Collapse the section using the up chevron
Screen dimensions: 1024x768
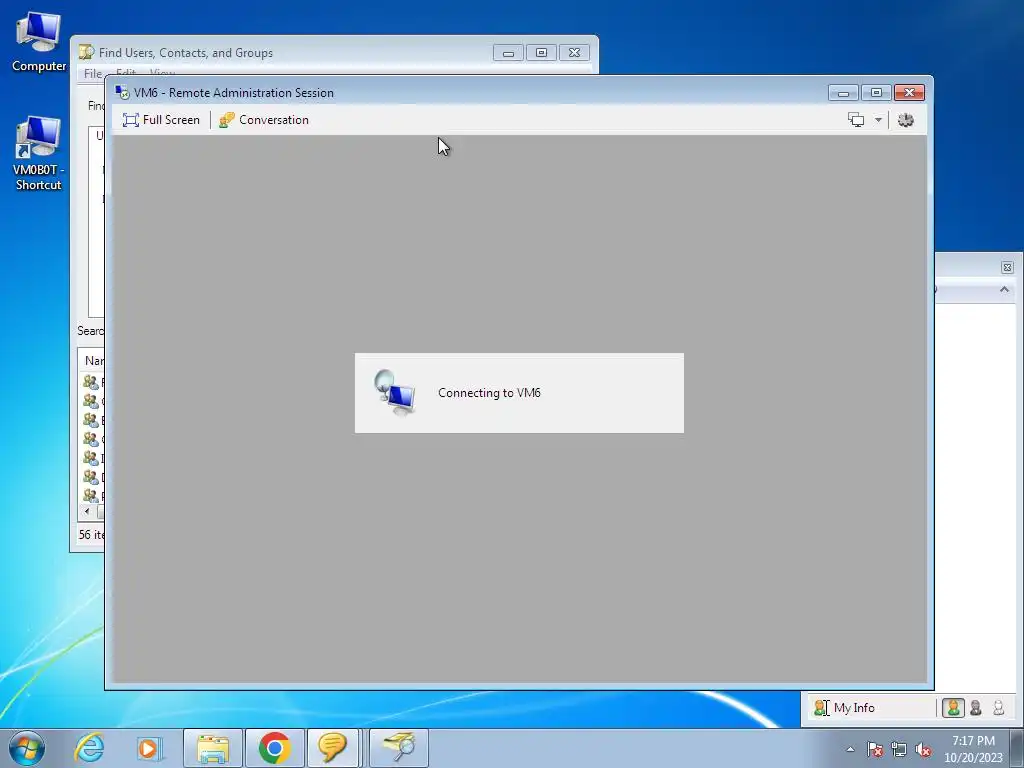[1004, 289]
